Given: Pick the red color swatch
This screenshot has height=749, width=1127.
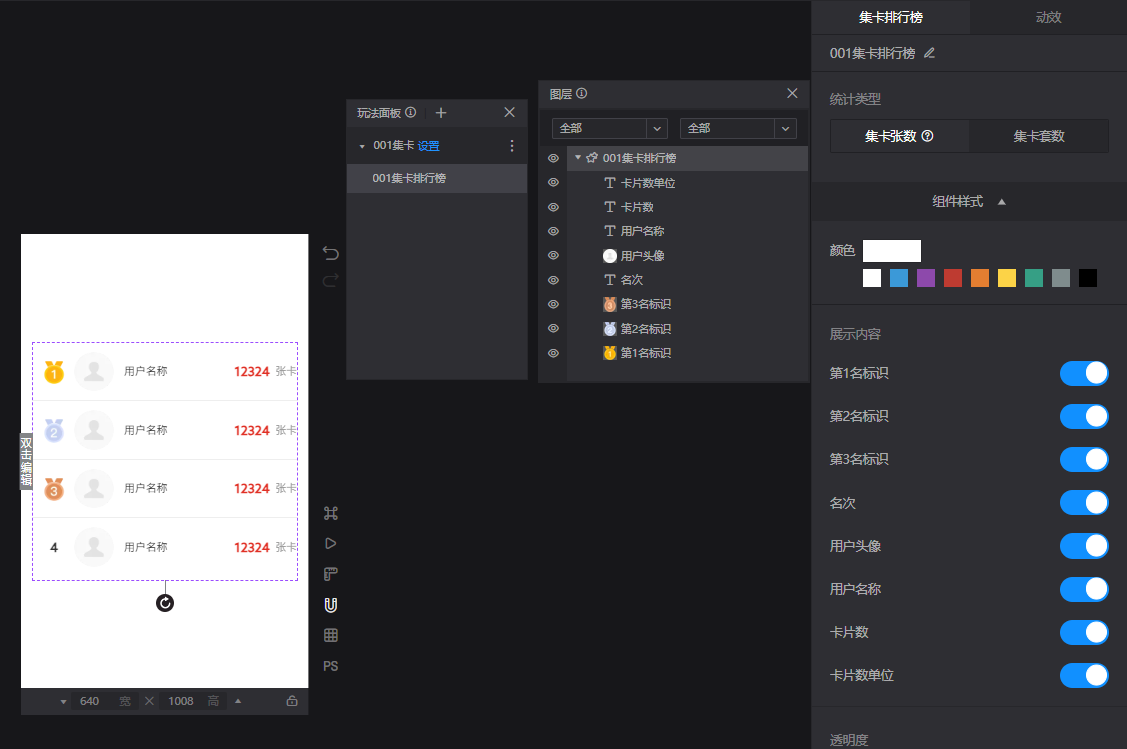Looking at the screenshot, I should 953,278.
